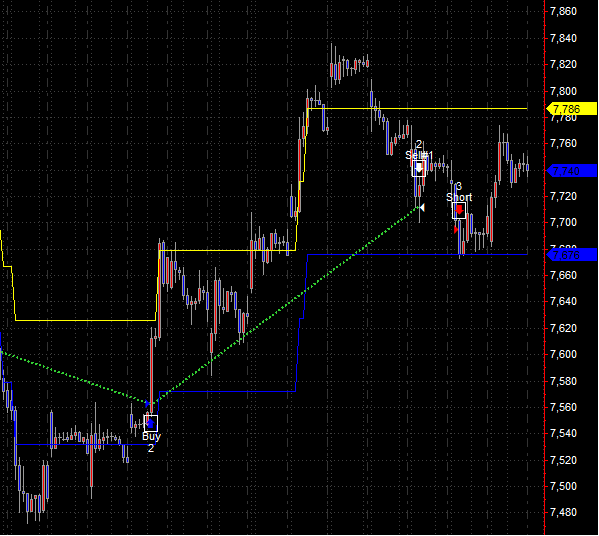The image size is (599, 536).
Task: Select the small blue entry triangle near Buy
Action: click(x=147, y=403)
